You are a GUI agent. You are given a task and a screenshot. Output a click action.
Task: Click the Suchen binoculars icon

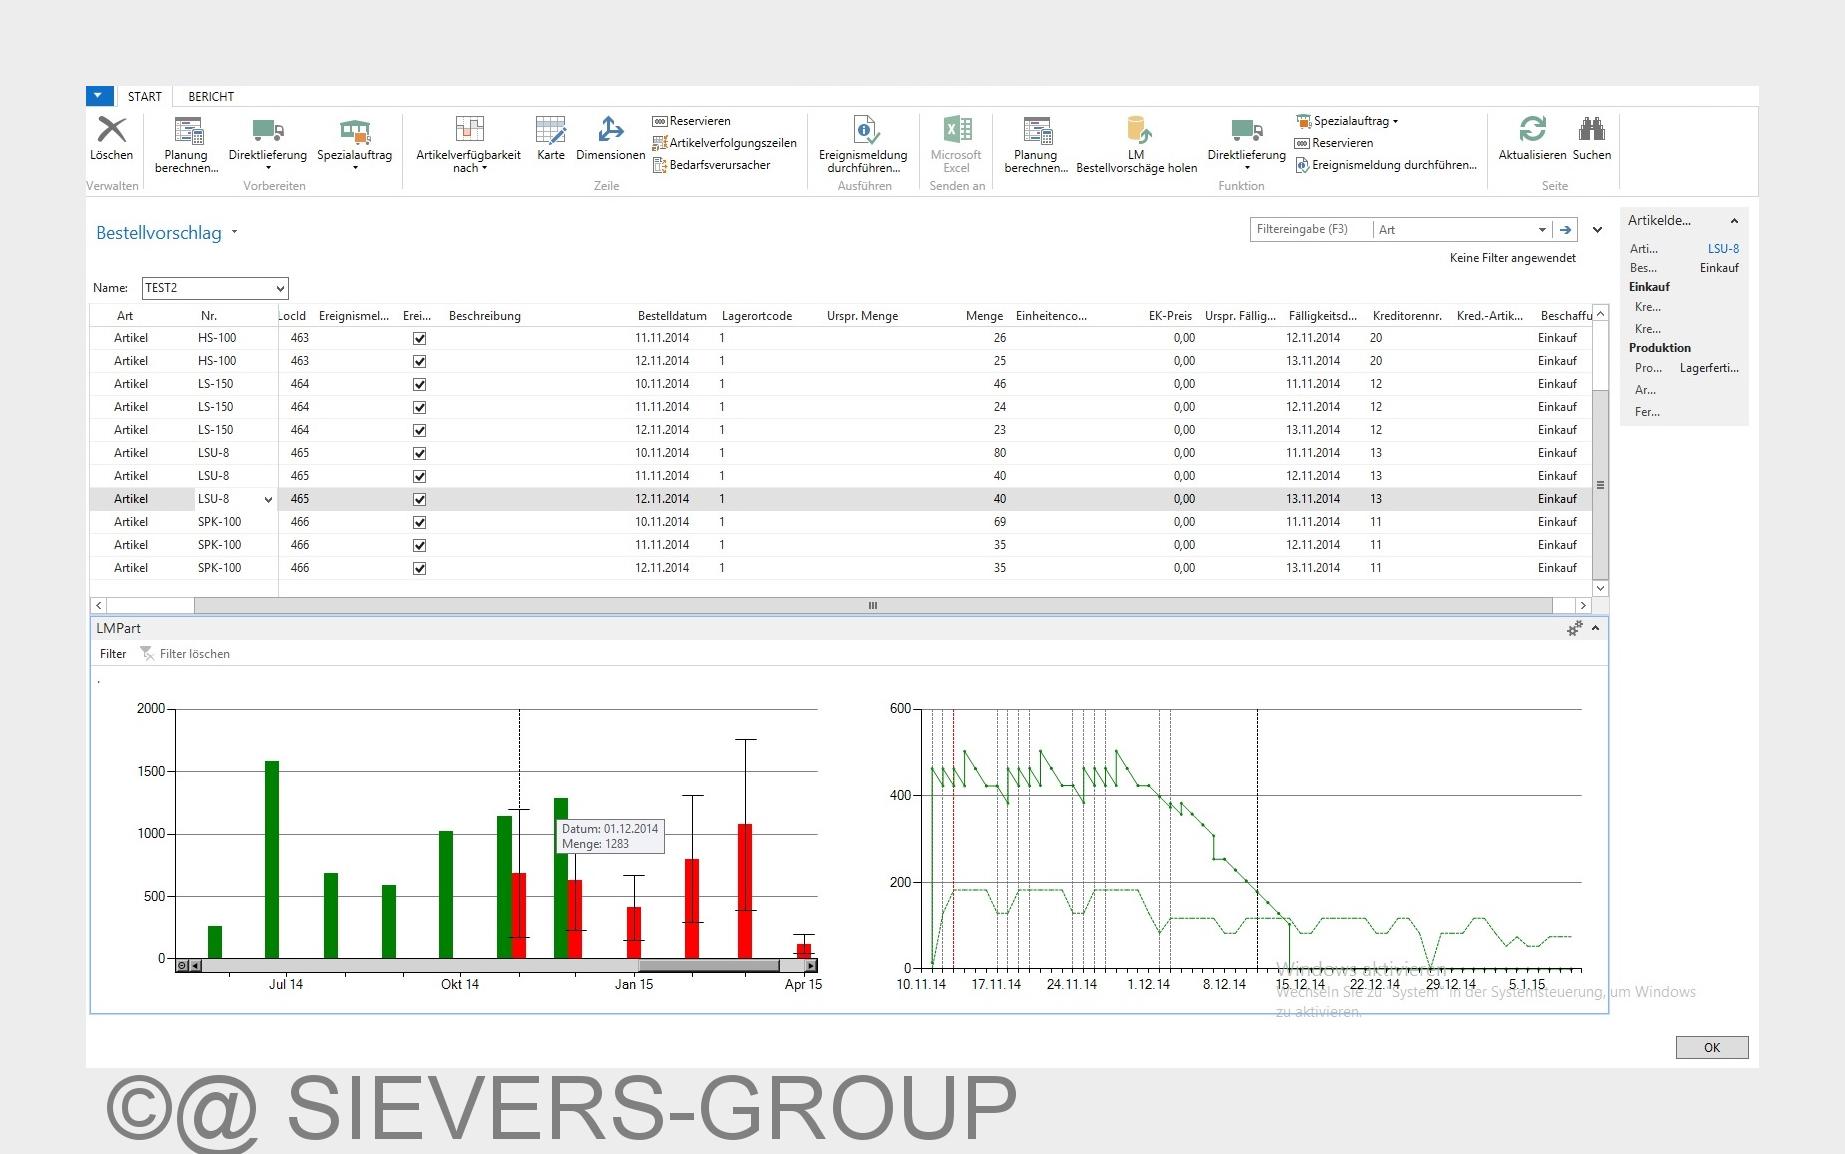(1591, 130)
